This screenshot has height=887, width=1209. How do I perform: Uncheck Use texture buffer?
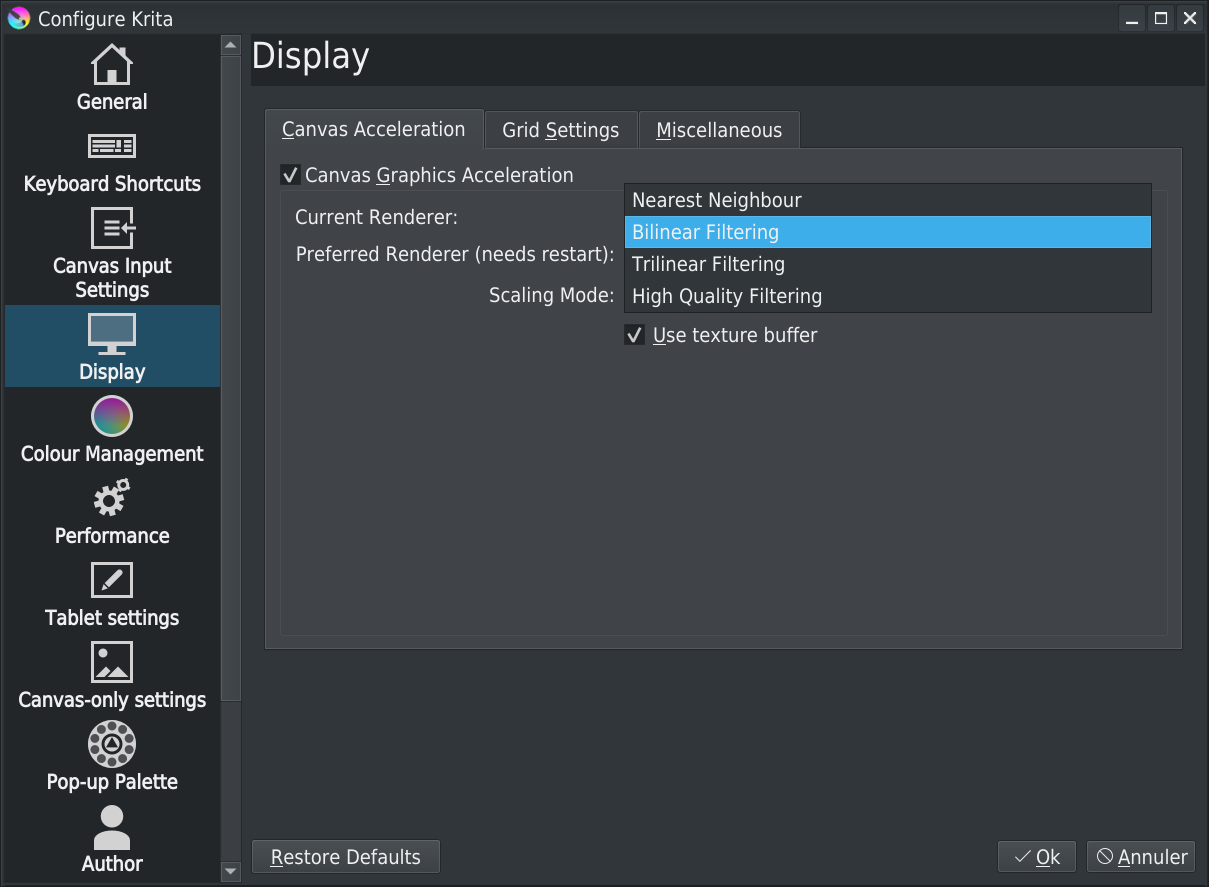pos(634,335)
